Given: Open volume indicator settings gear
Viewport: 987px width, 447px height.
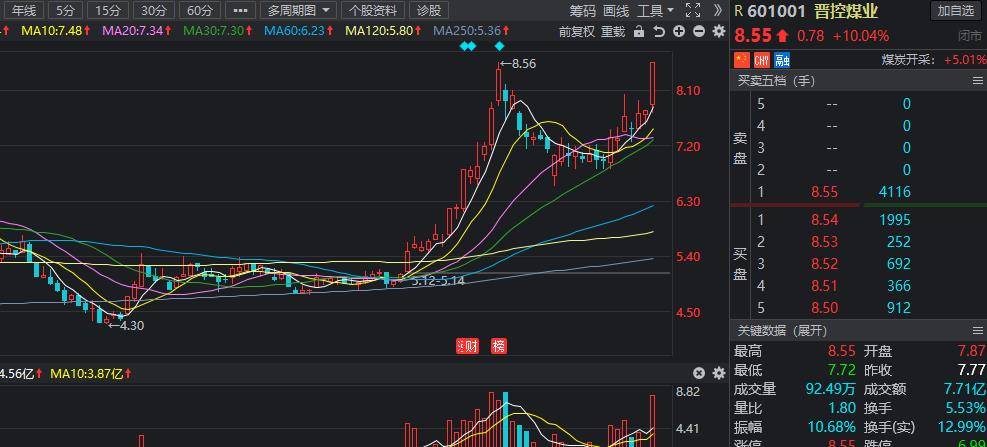Looking at the screenshot, I should point(718,373).
